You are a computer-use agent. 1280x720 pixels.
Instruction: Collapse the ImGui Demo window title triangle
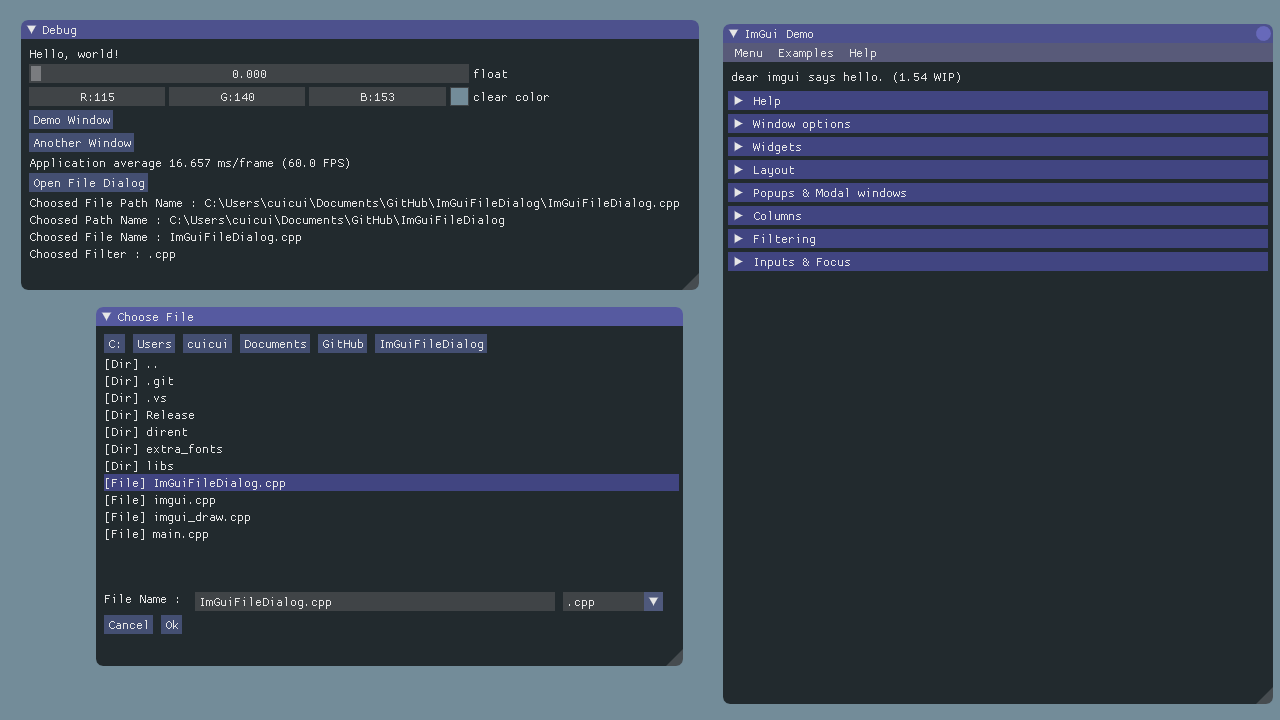click(x=734, y=34)
